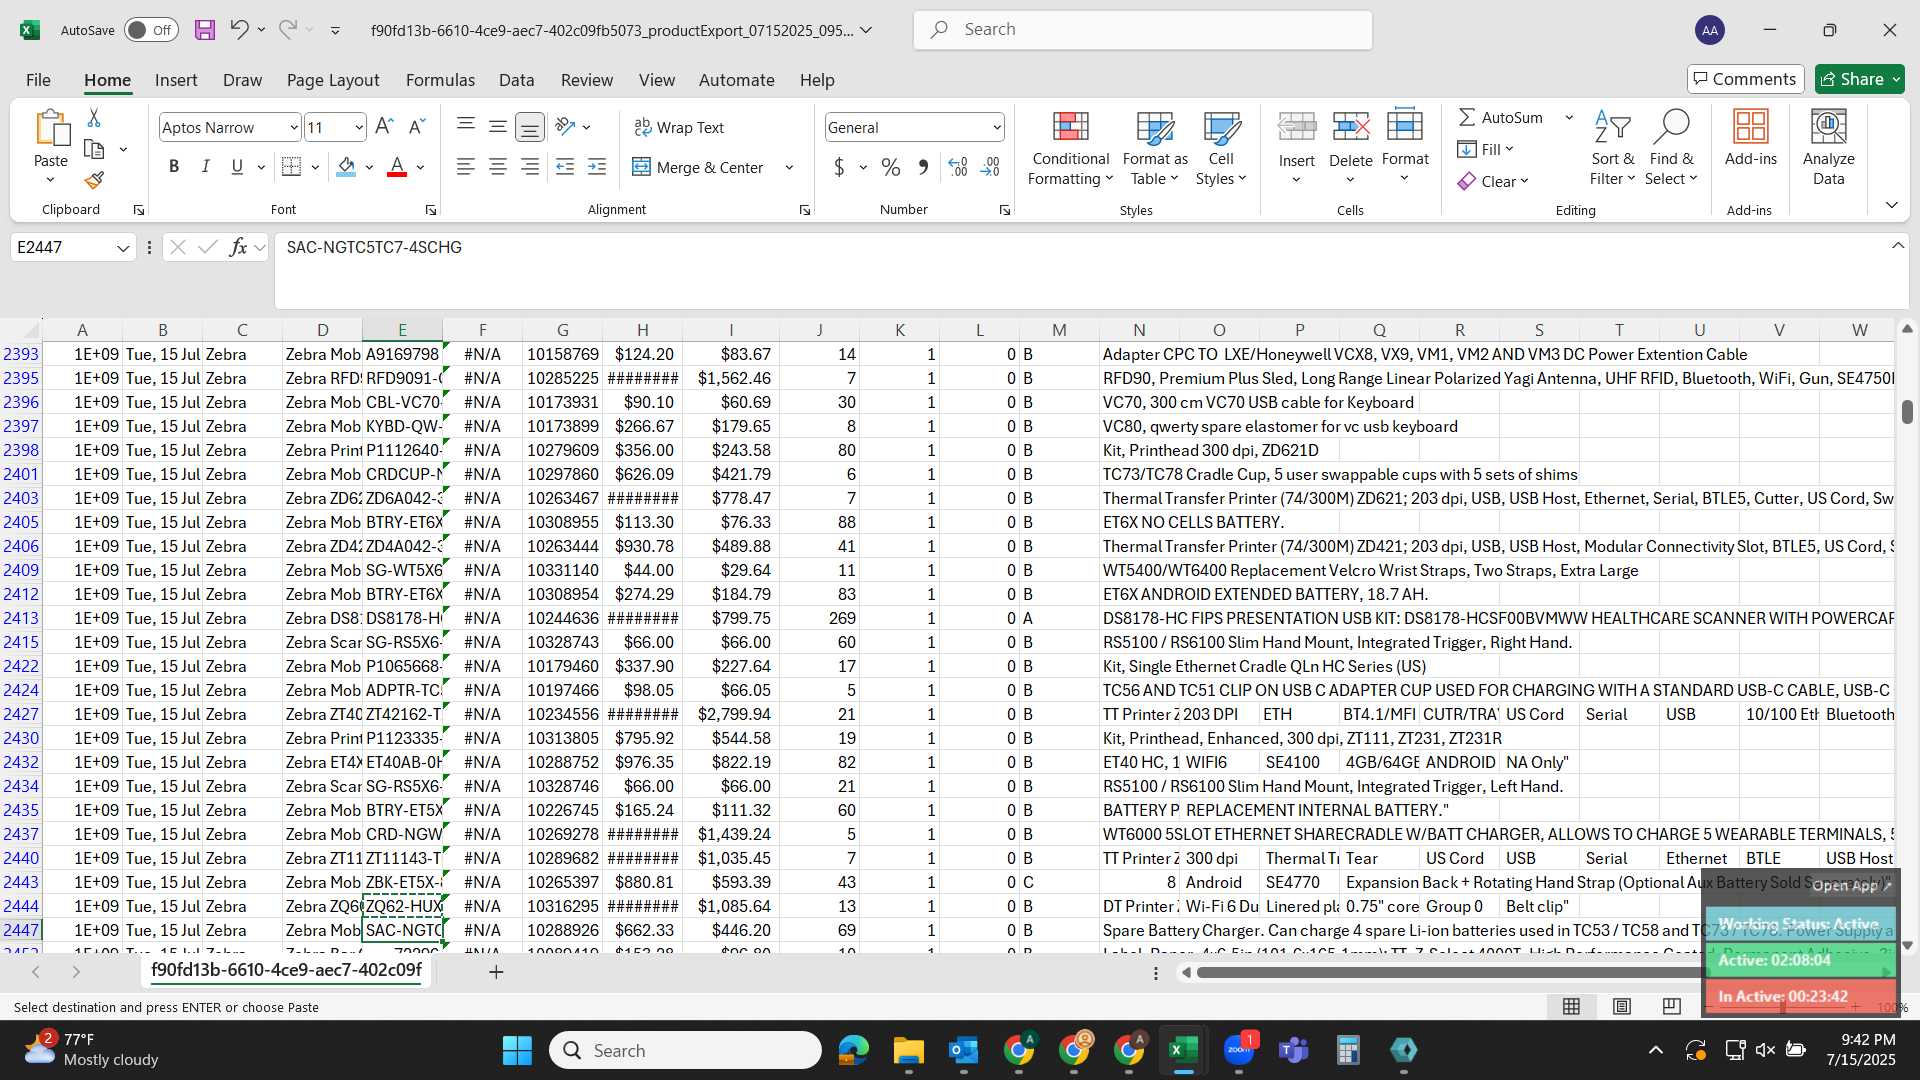1920x1080 pixels.
Task: Click the Paste clipboard icon
Action: (51, 130)
